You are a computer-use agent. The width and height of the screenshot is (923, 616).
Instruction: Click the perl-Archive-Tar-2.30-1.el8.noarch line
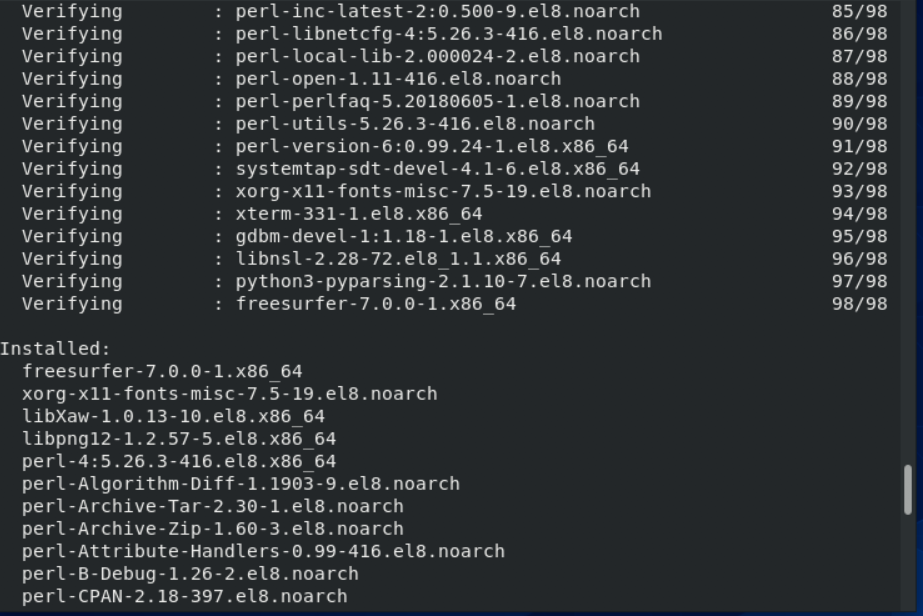click(x=213, y=506)
